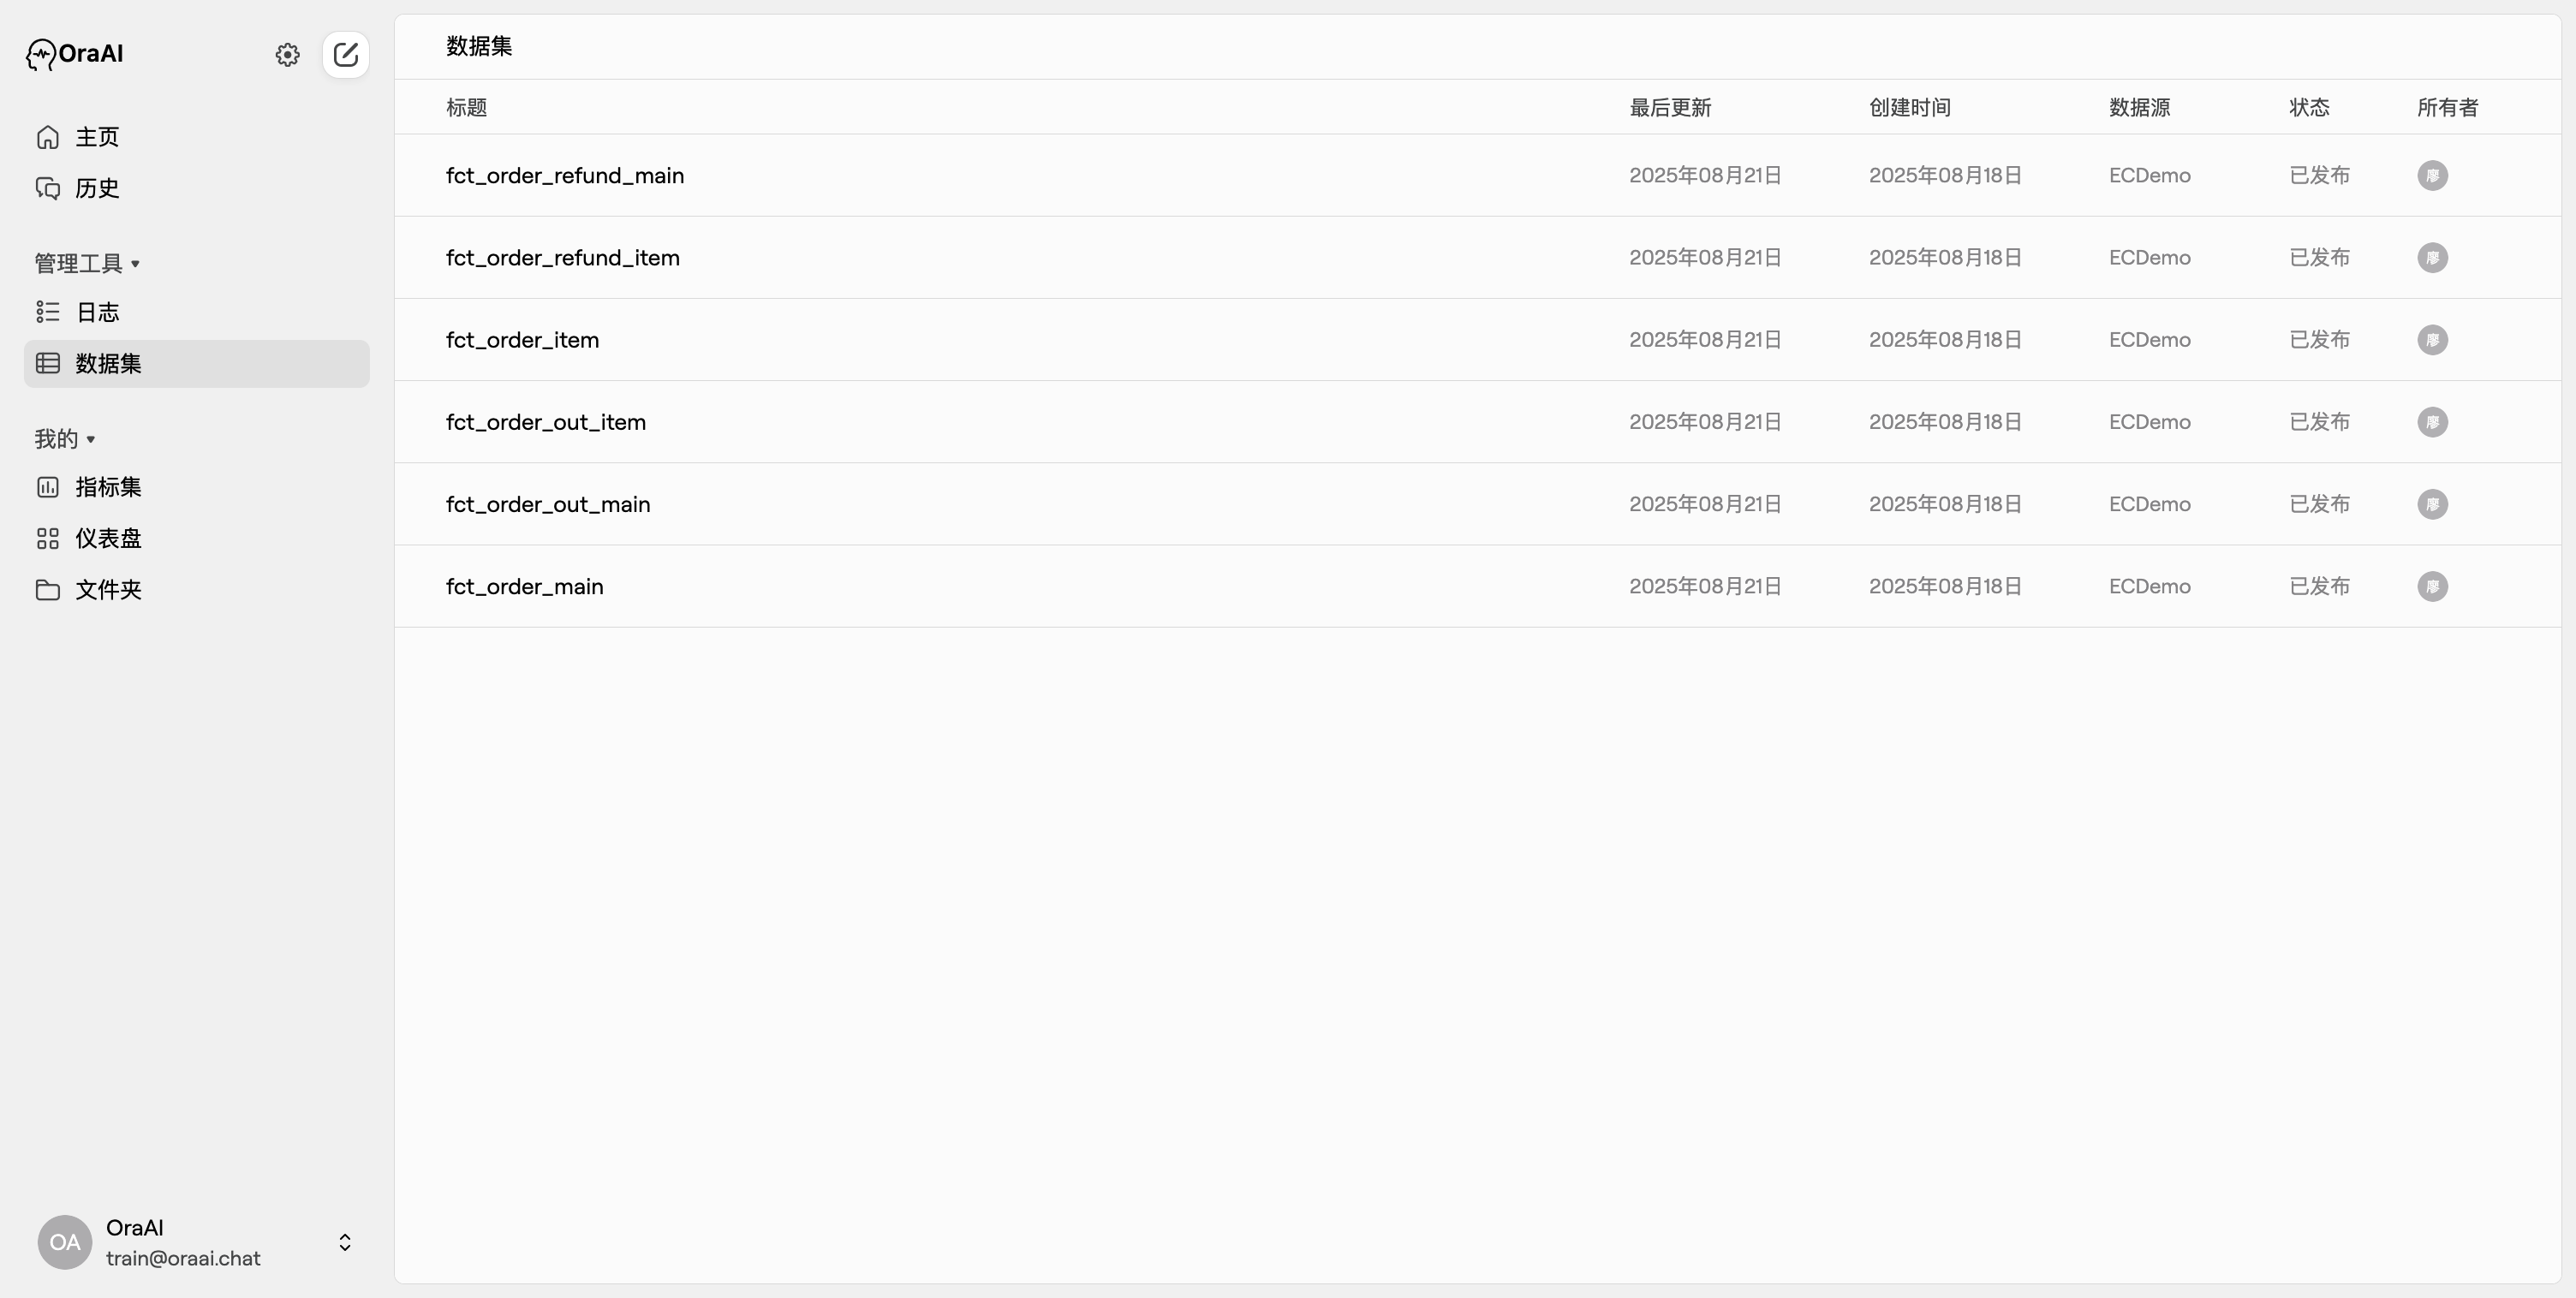This screenshot has width=2576, height=1298.
Task: Open dashboards (仪表盘) in sidebar
Action: click(108, 538)
